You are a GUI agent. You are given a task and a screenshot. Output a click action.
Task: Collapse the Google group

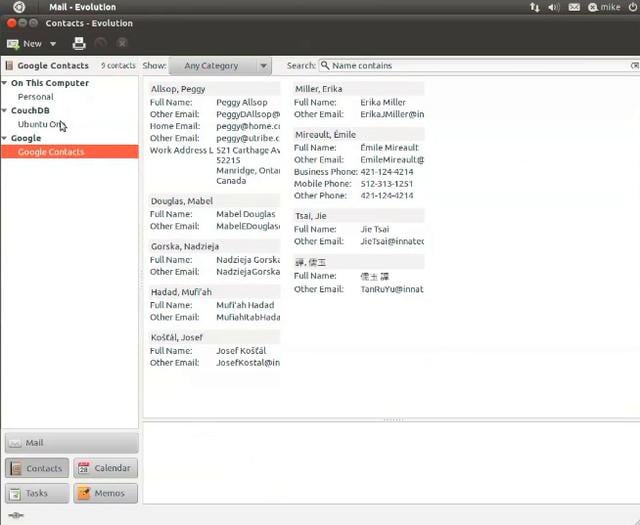point(4,138)
